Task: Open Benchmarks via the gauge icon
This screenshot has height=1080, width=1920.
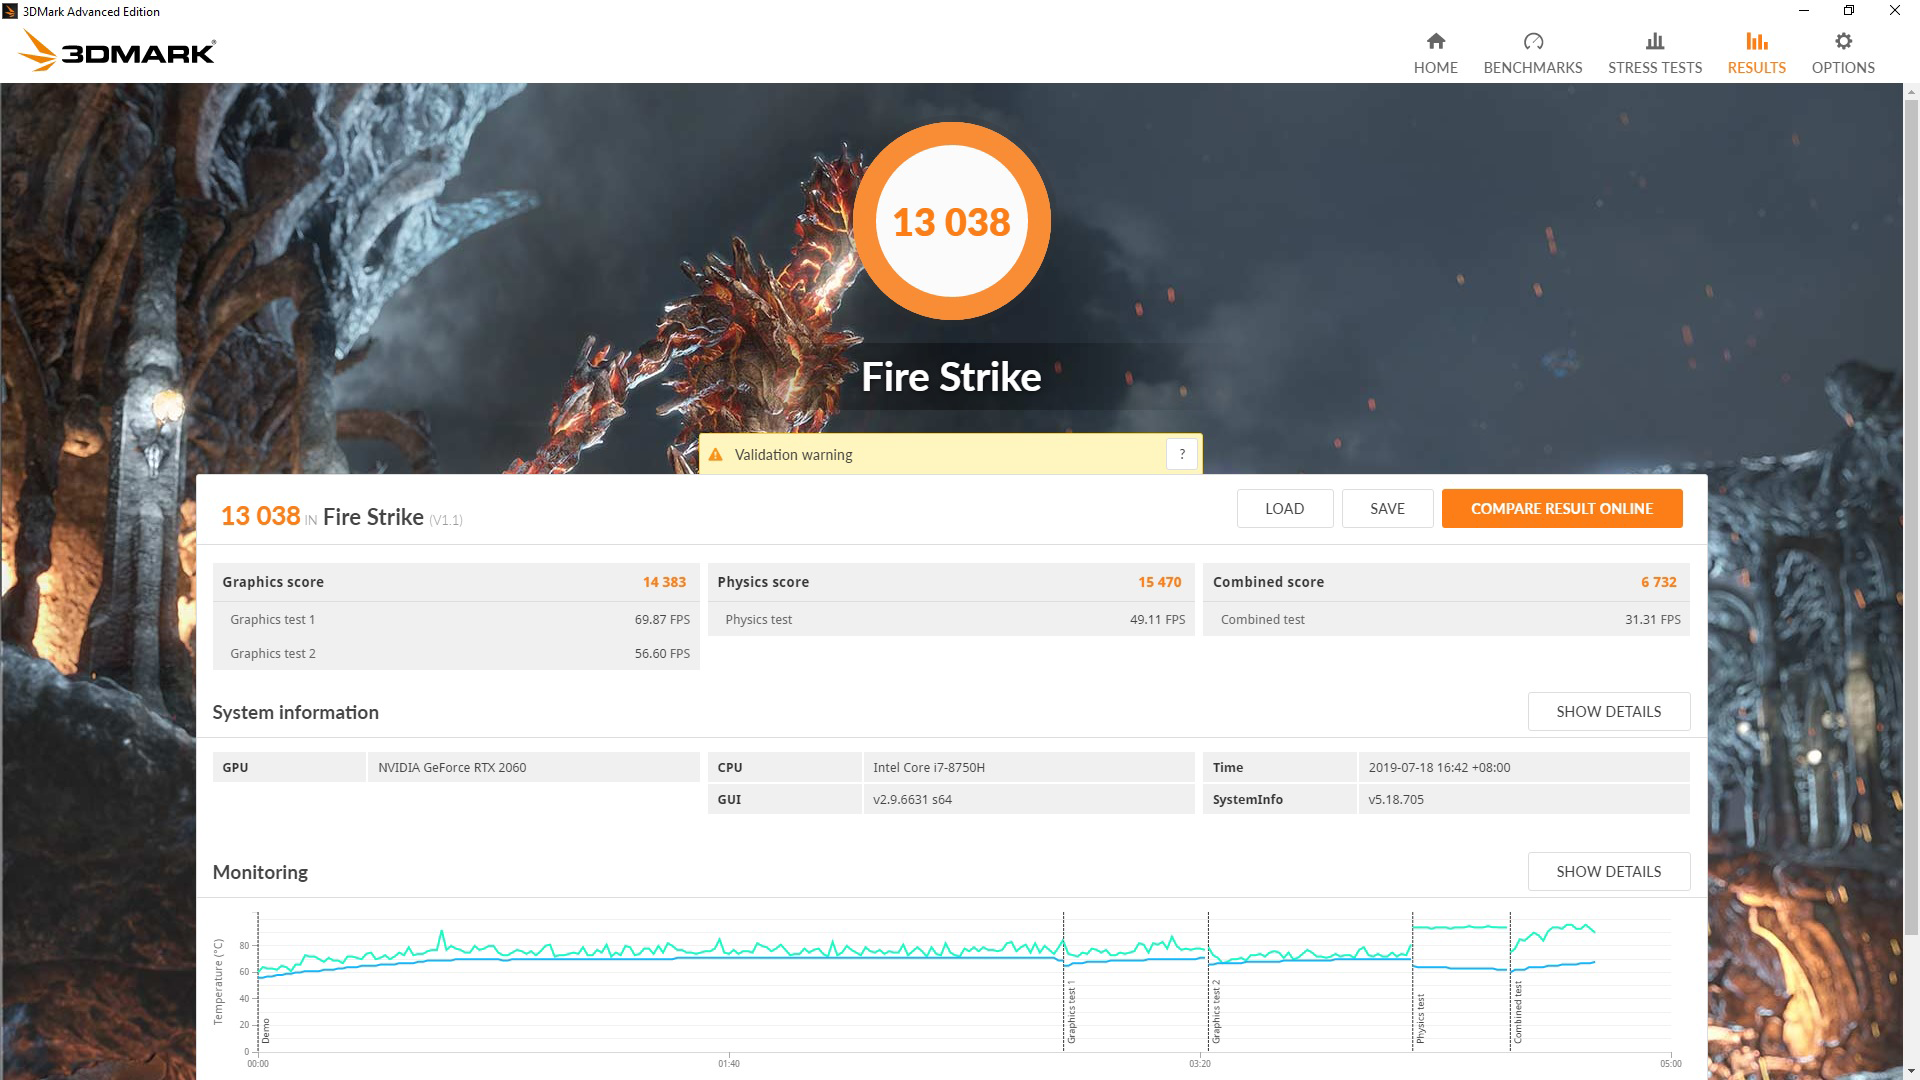Action: (1532, 41)
